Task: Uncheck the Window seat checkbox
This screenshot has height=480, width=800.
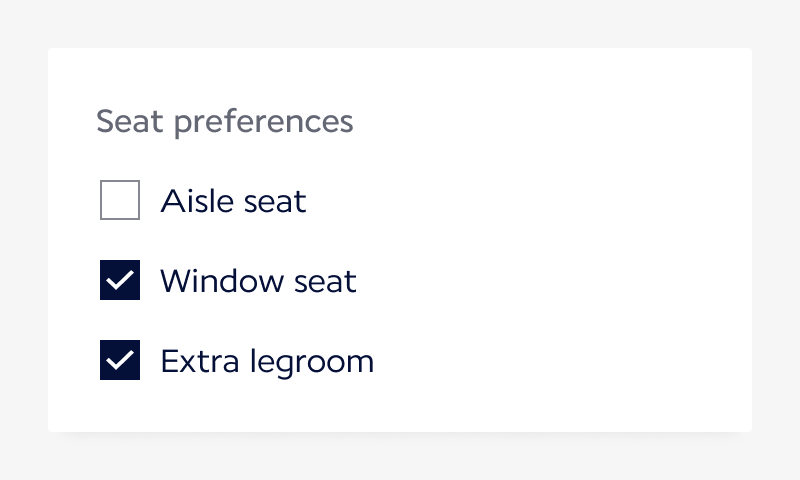Action: [120, 280]
